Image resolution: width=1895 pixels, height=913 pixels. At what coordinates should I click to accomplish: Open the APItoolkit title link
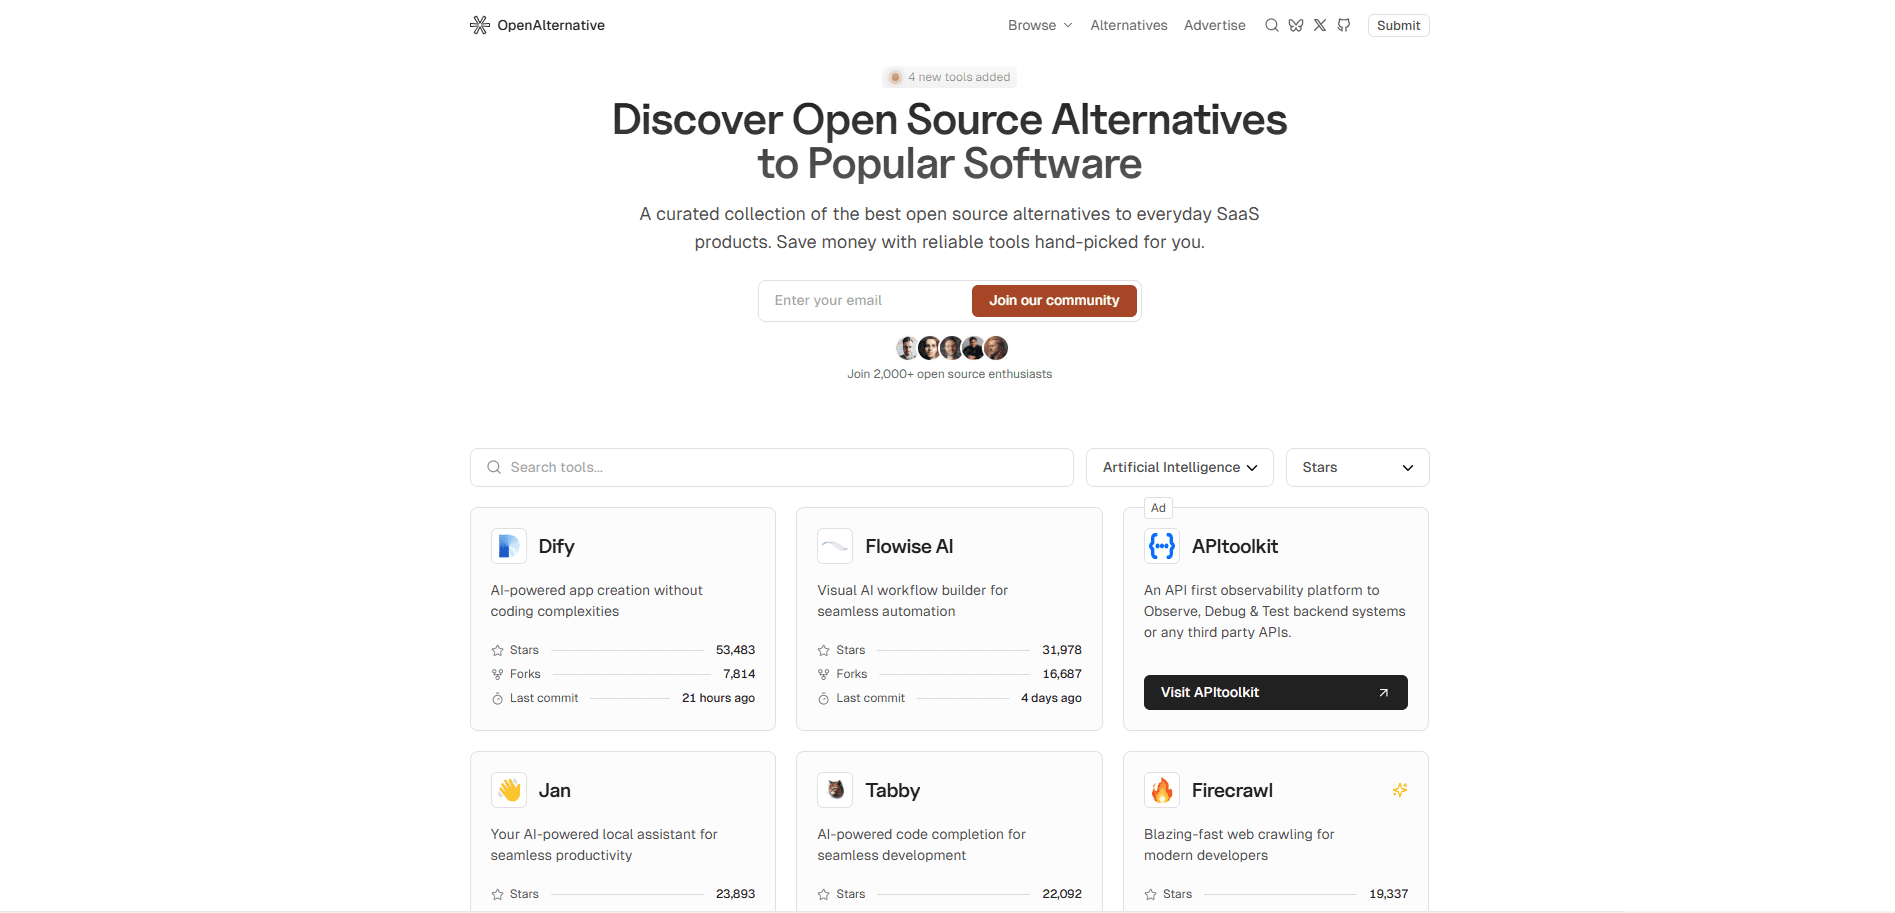point(1235,546)
